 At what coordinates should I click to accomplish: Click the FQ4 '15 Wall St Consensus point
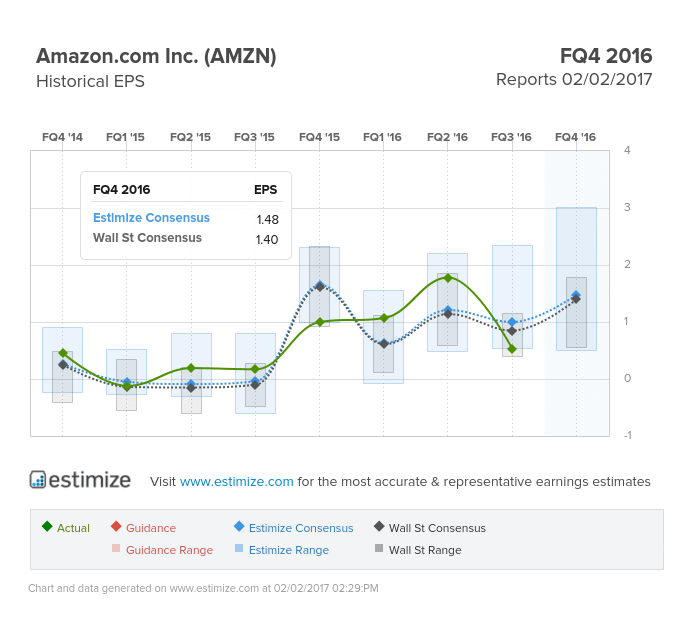320,287
